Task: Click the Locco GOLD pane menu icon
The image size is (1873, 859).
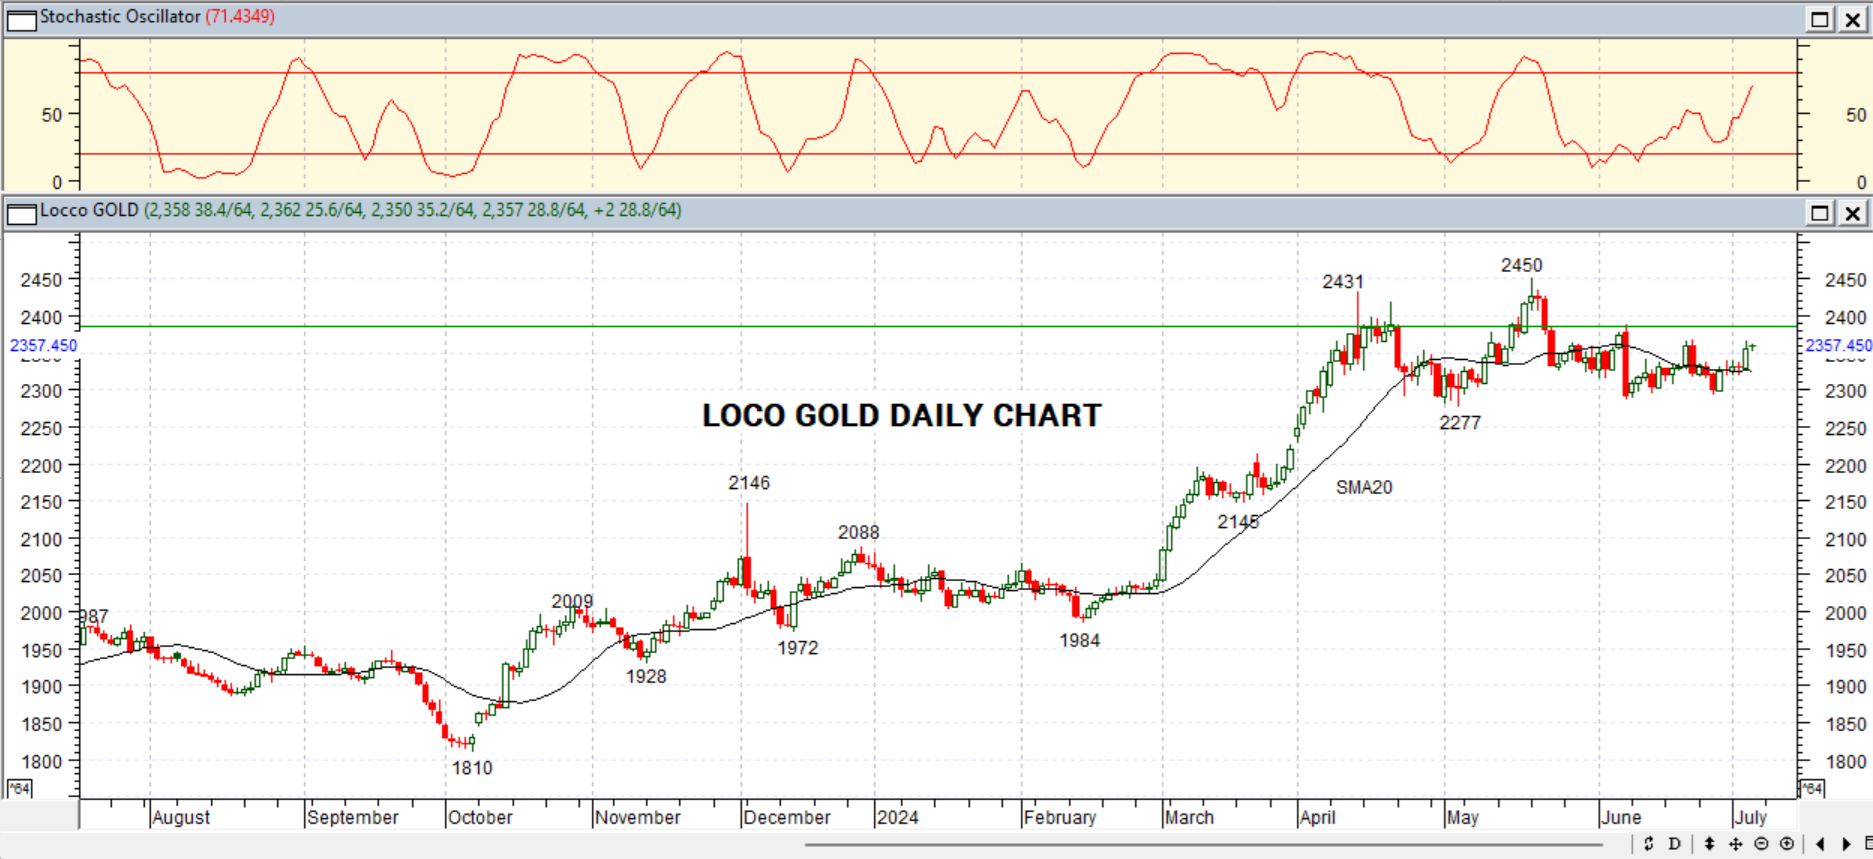Action: pyautogui.click(x=21, y=213)
